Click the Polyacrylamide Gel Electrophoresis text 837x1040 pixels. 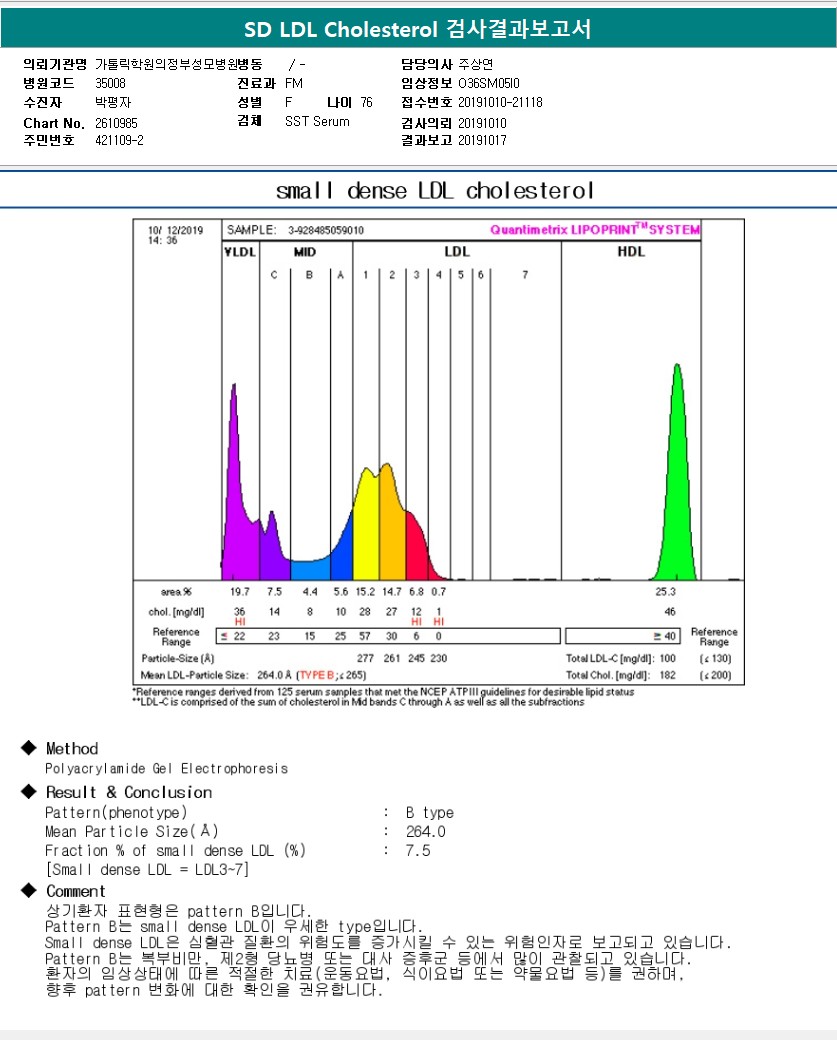166,768
